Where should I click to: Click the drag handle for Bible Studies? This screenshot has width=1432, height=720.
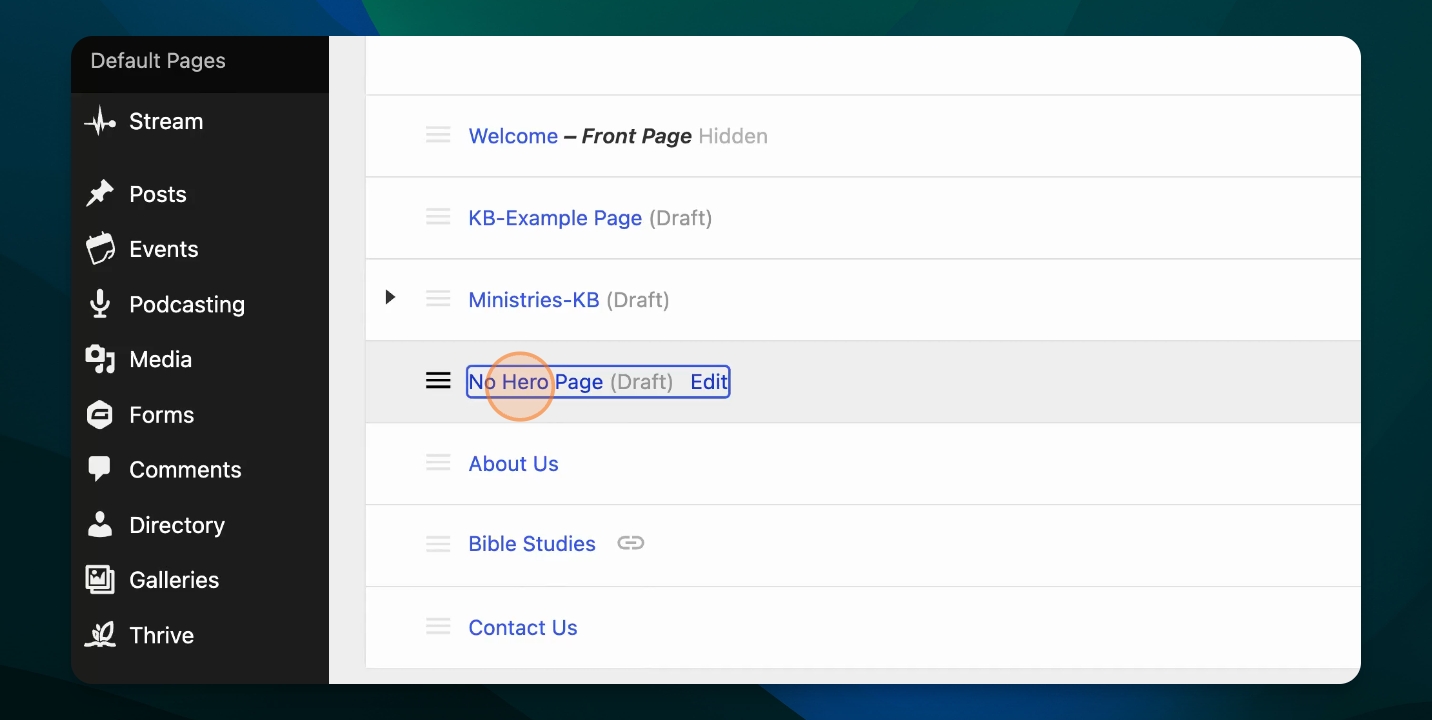(438, 545)
